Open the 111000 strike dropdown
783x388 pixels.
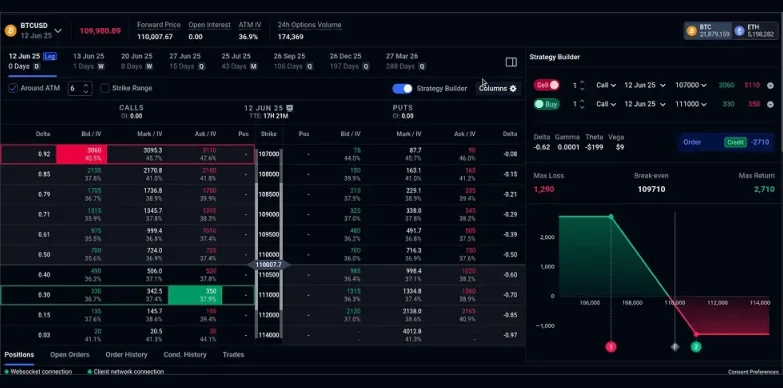tap(691, 104)
